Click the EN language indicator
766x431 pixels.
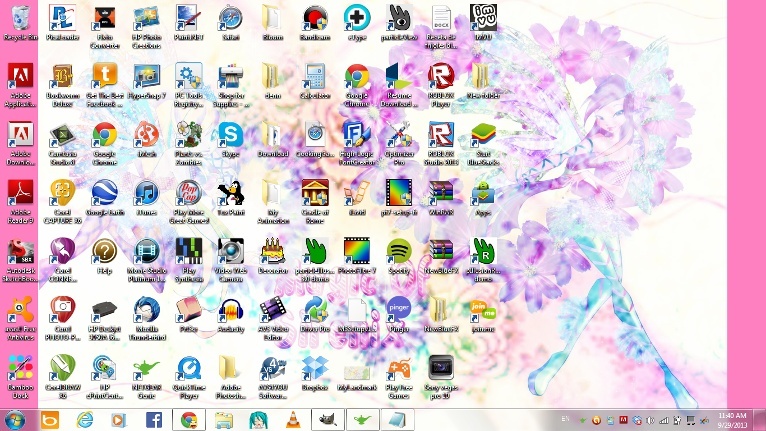click(x=565, y=419)
